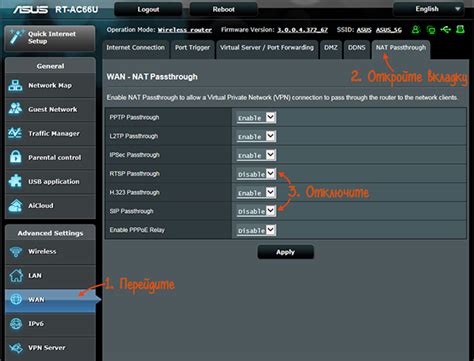Click the Guest Network people icon
474x361 pixels.
click(15, 109)
